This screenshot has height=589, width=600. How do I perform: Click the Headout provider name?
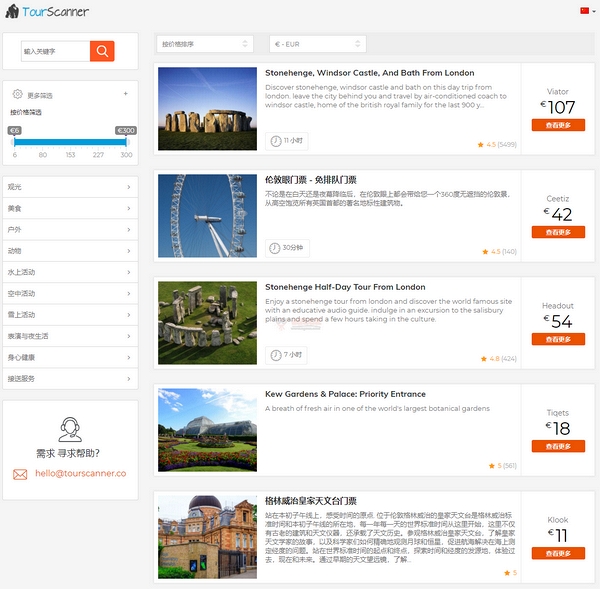(558, 306)
